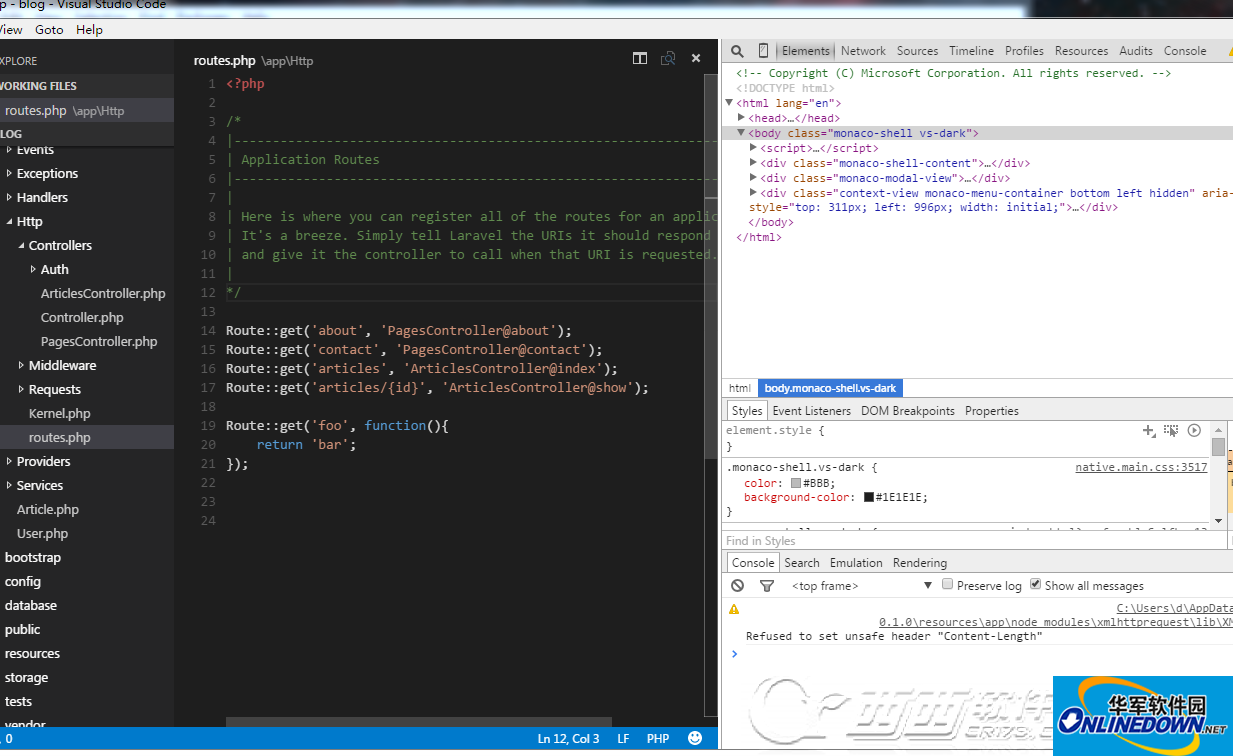Viewport: 1233px width, 756px height.
Task: Click the html breadcrumb item
Action: click(x=739, y=388)
